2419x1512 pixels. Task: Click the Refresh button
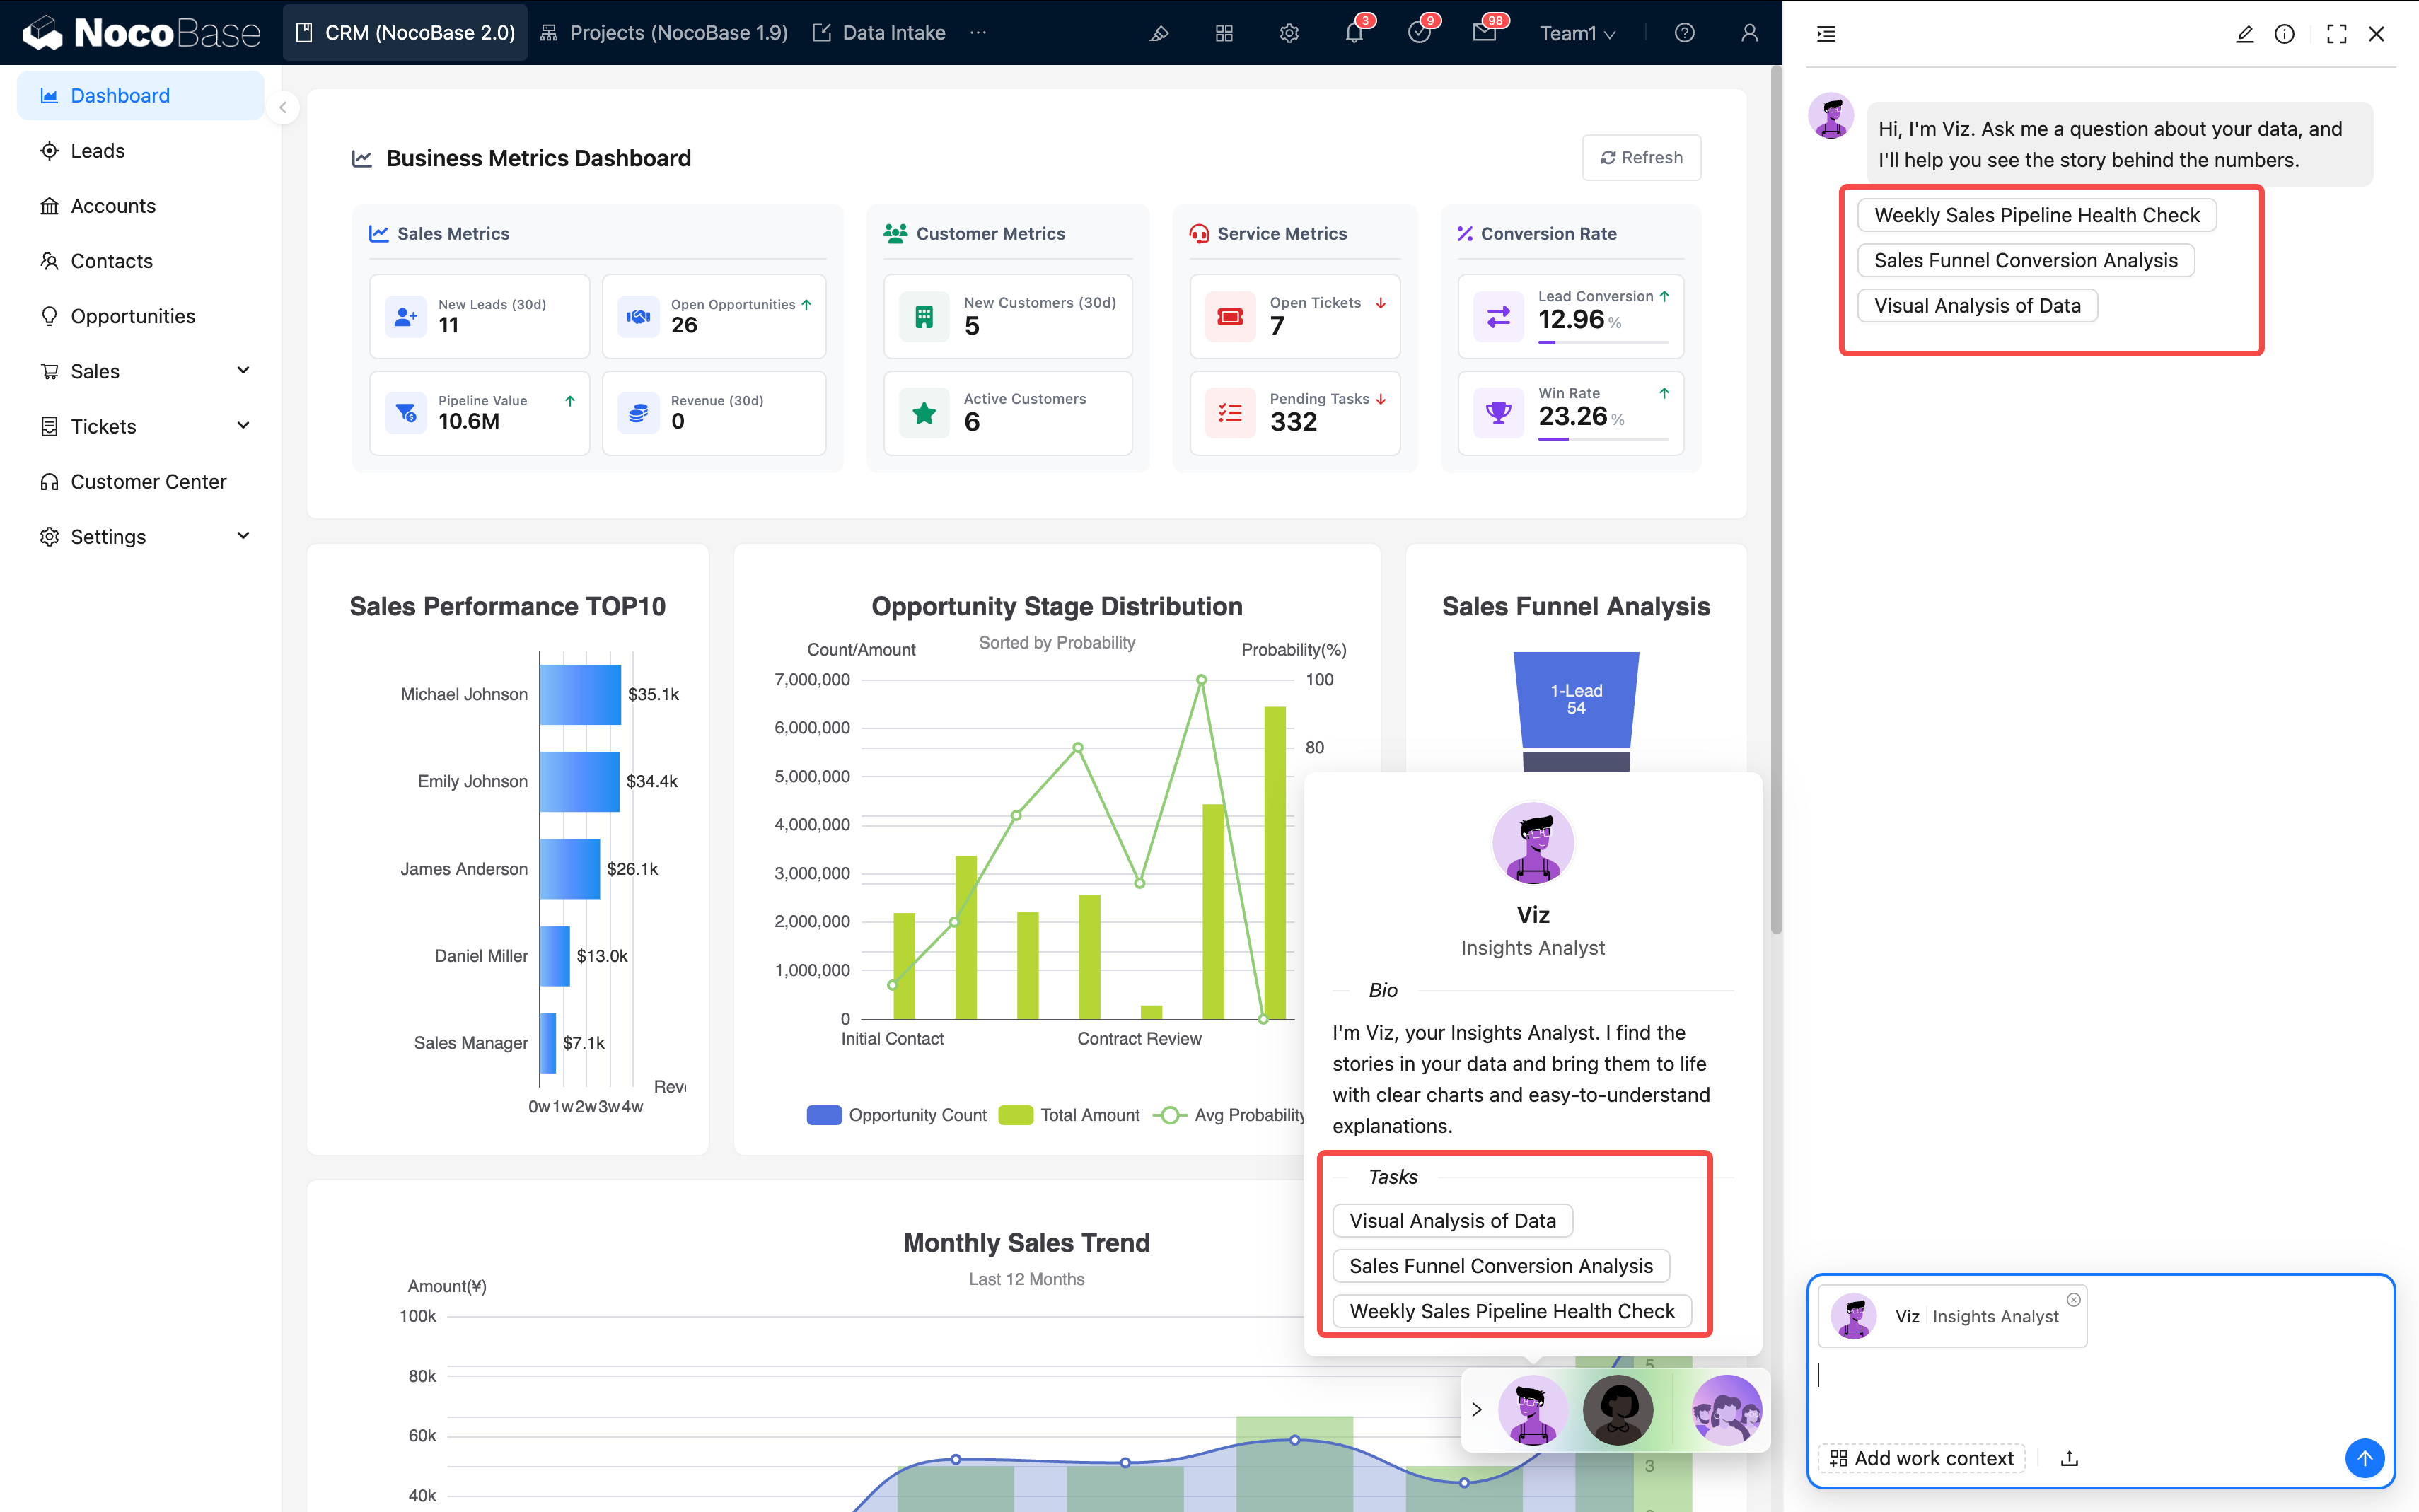pos(1641,157)
